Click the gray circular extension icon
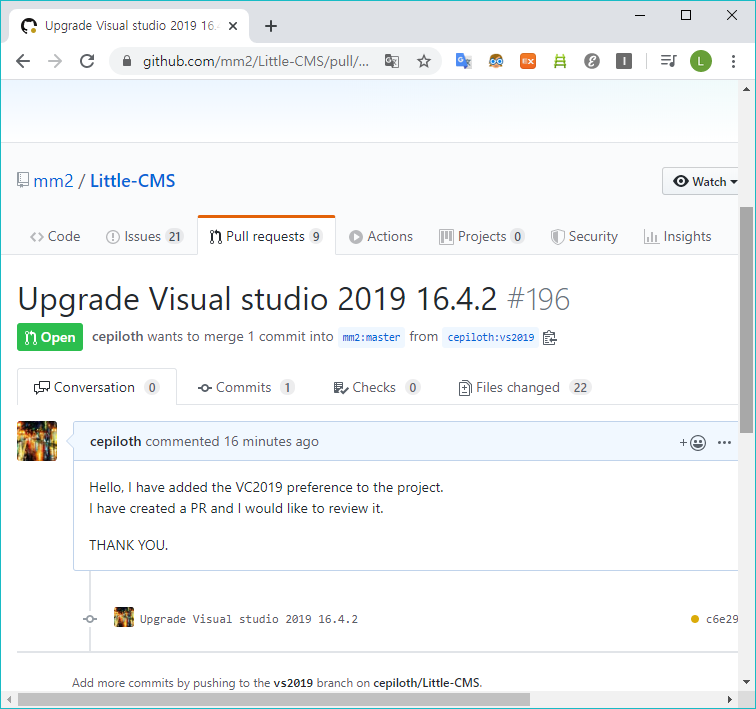The width and height of the screenshot is (756, 709). point(592,61)
